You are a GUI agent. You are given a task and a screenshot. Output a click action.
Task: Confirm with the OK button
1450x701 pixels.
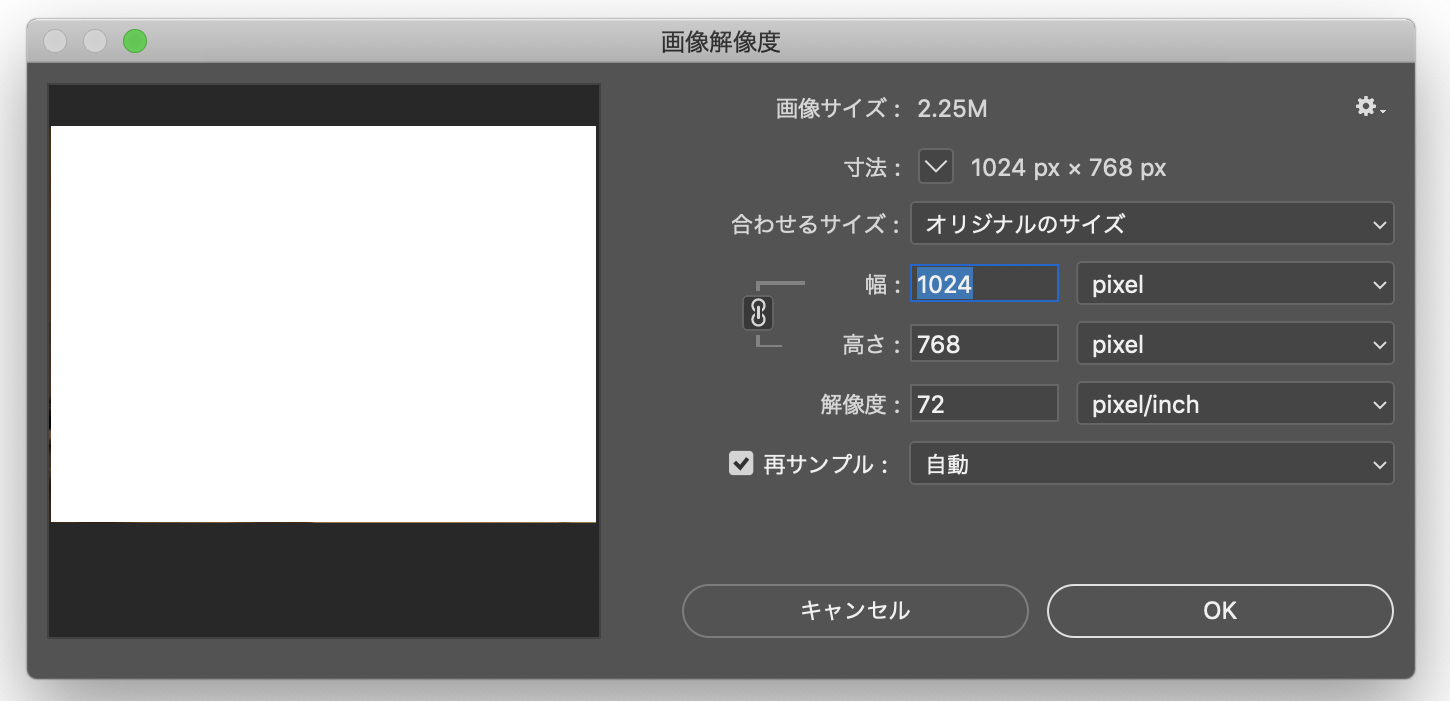(x=1219, y=610)
